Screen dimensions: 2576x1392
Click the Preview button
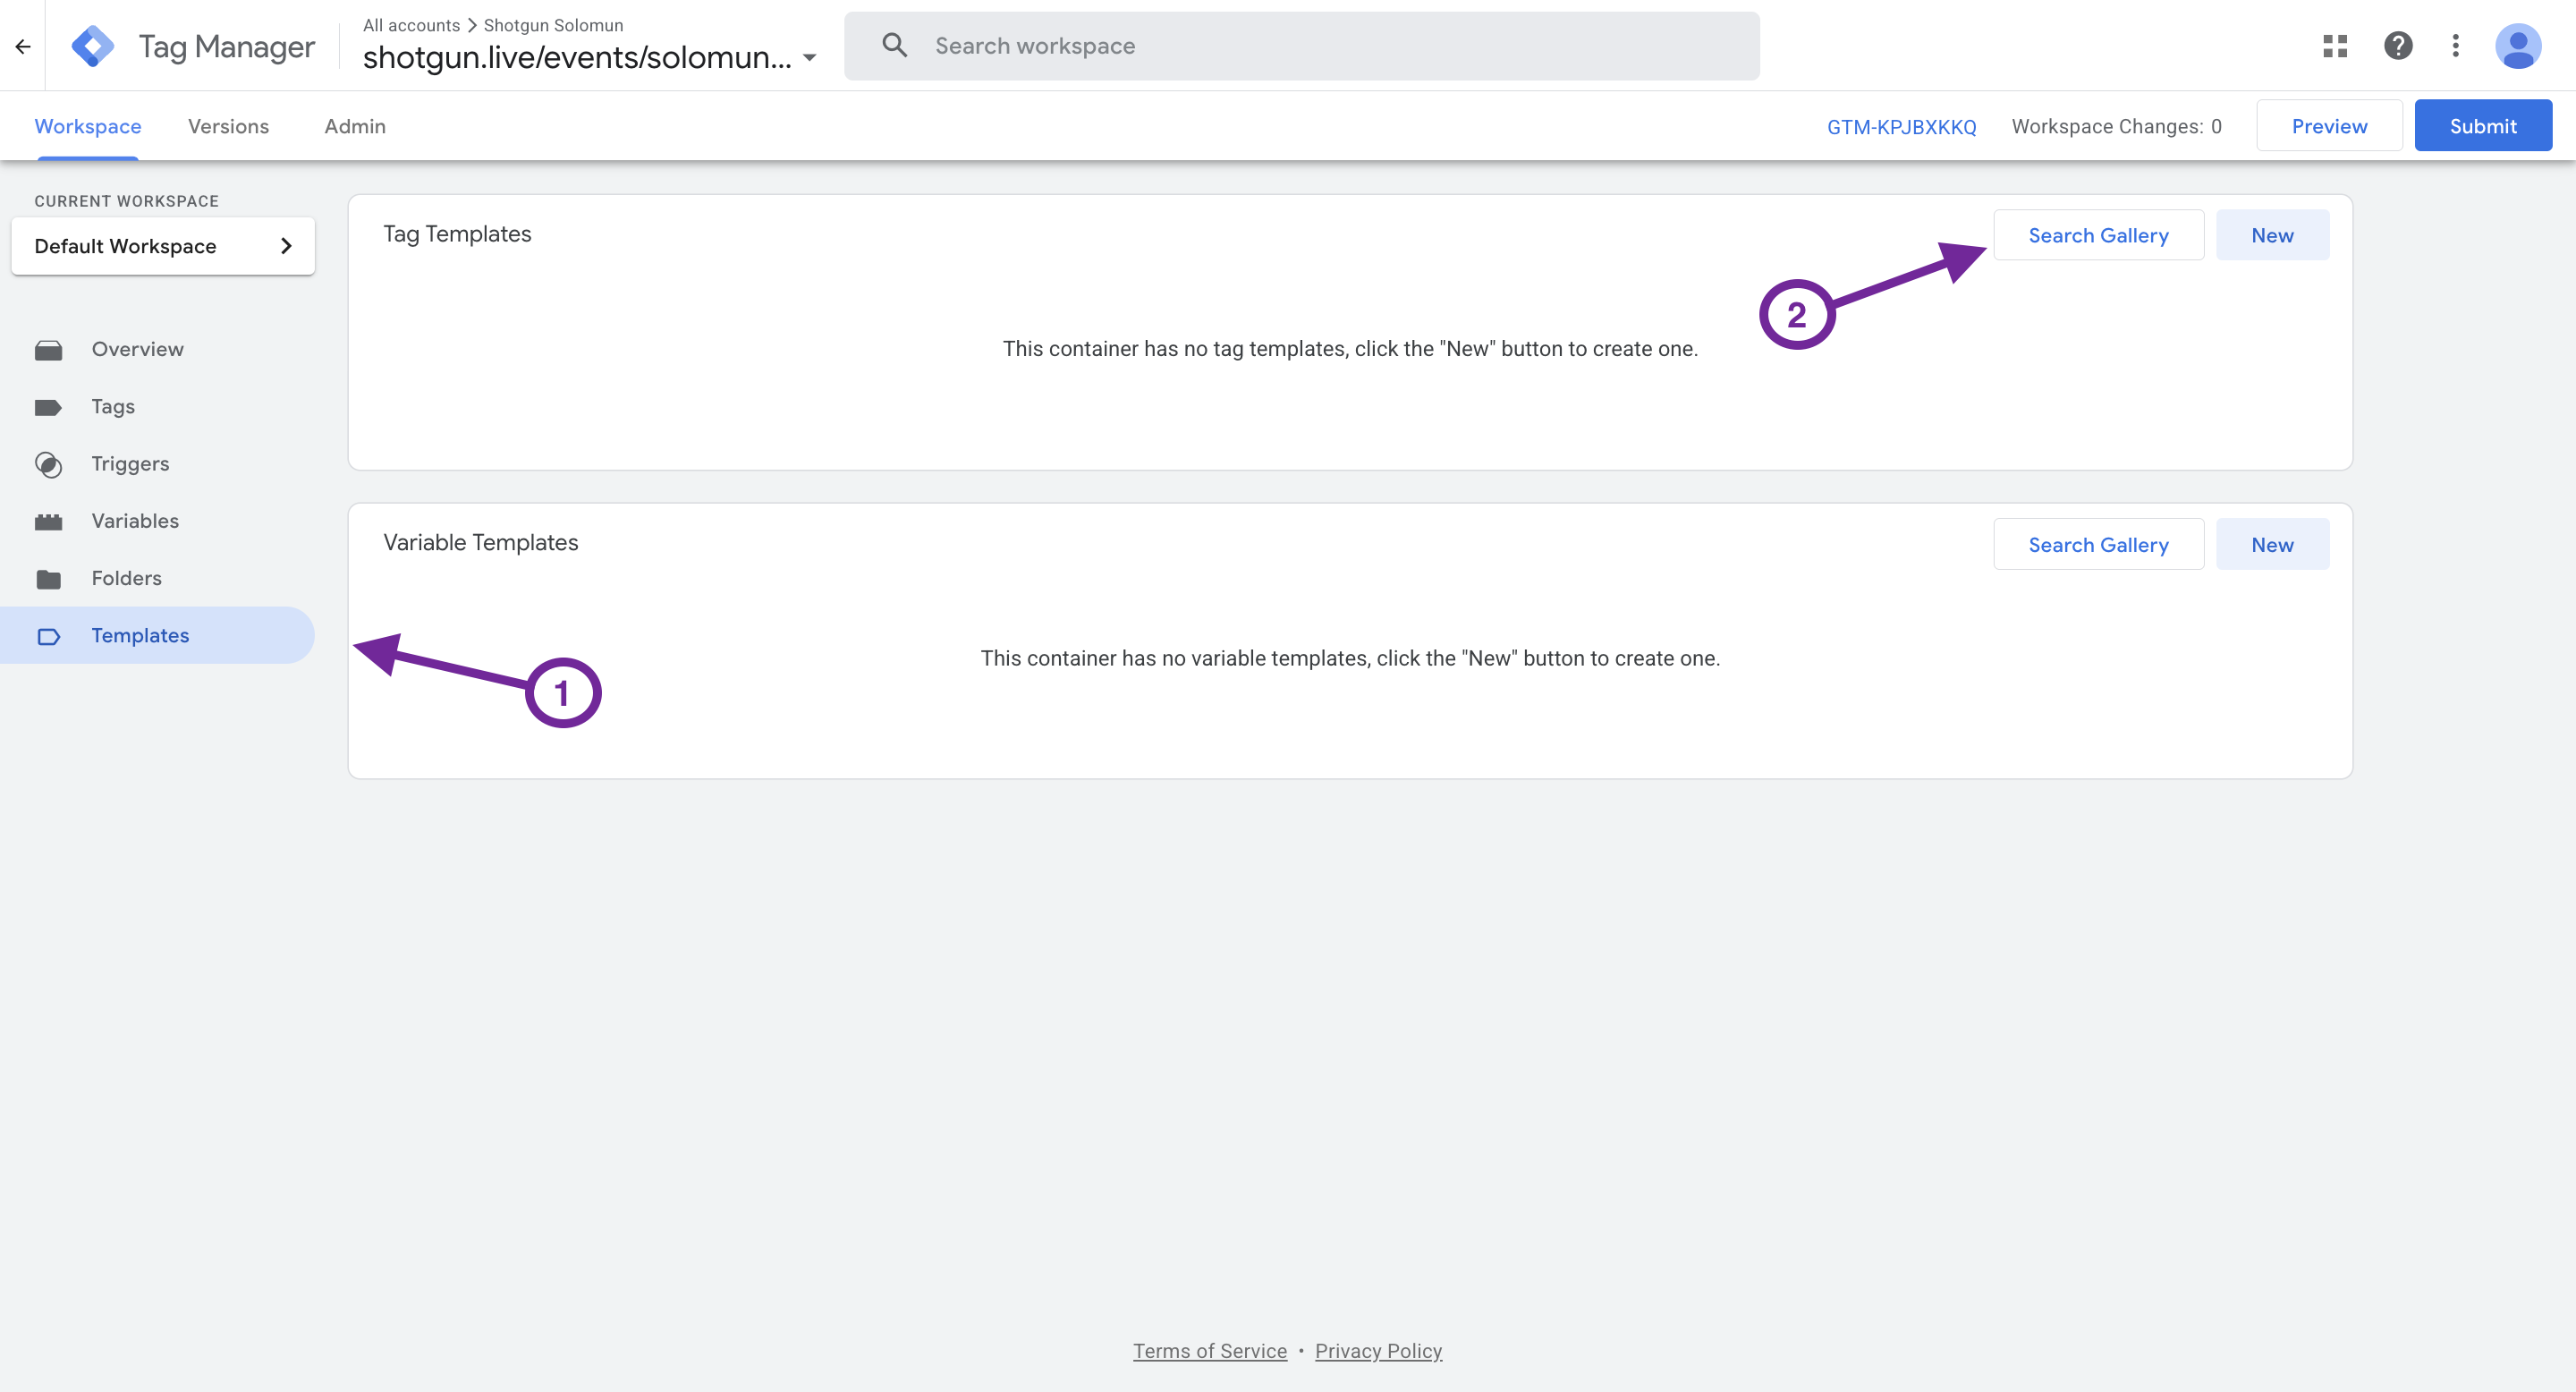(2329, 126)
